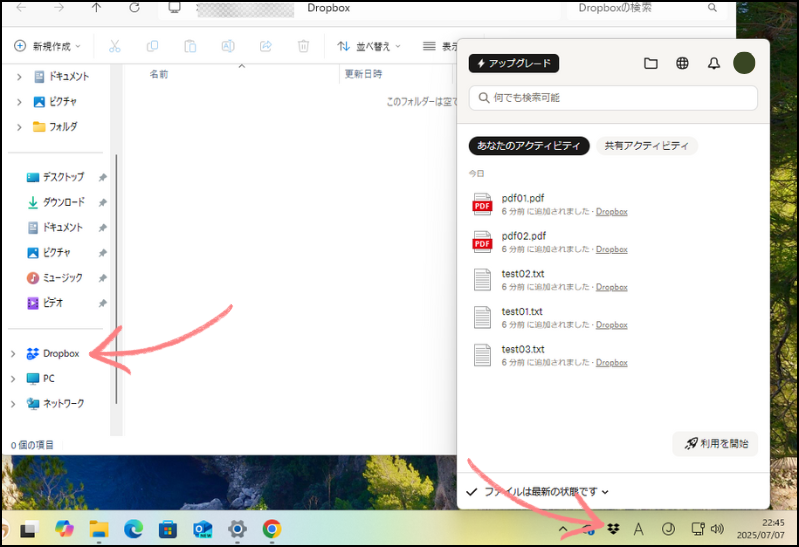This screenshot has height=547, width=799.
Task: Expand the Dropbox tree node chevron
Action: (x=13, y=354)
